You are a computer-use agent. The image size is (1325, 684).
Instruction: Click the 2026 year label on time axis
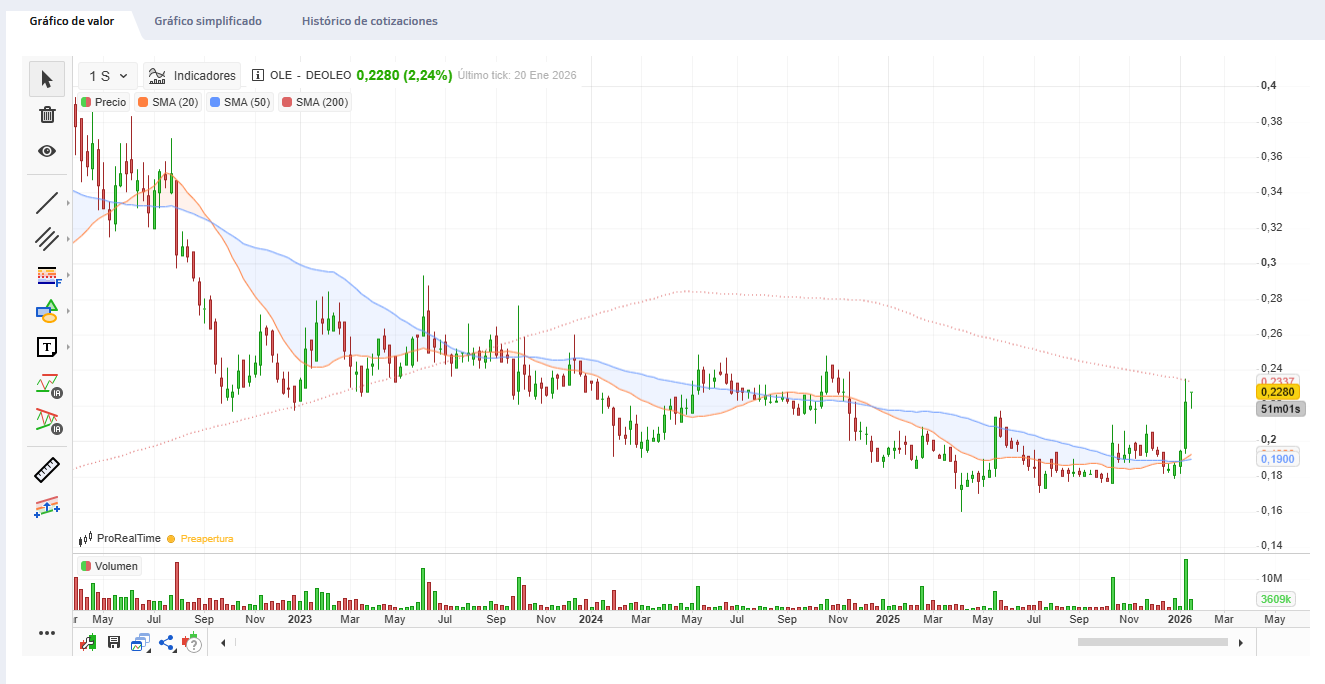pyautogui.click(x=1179, y=619)
